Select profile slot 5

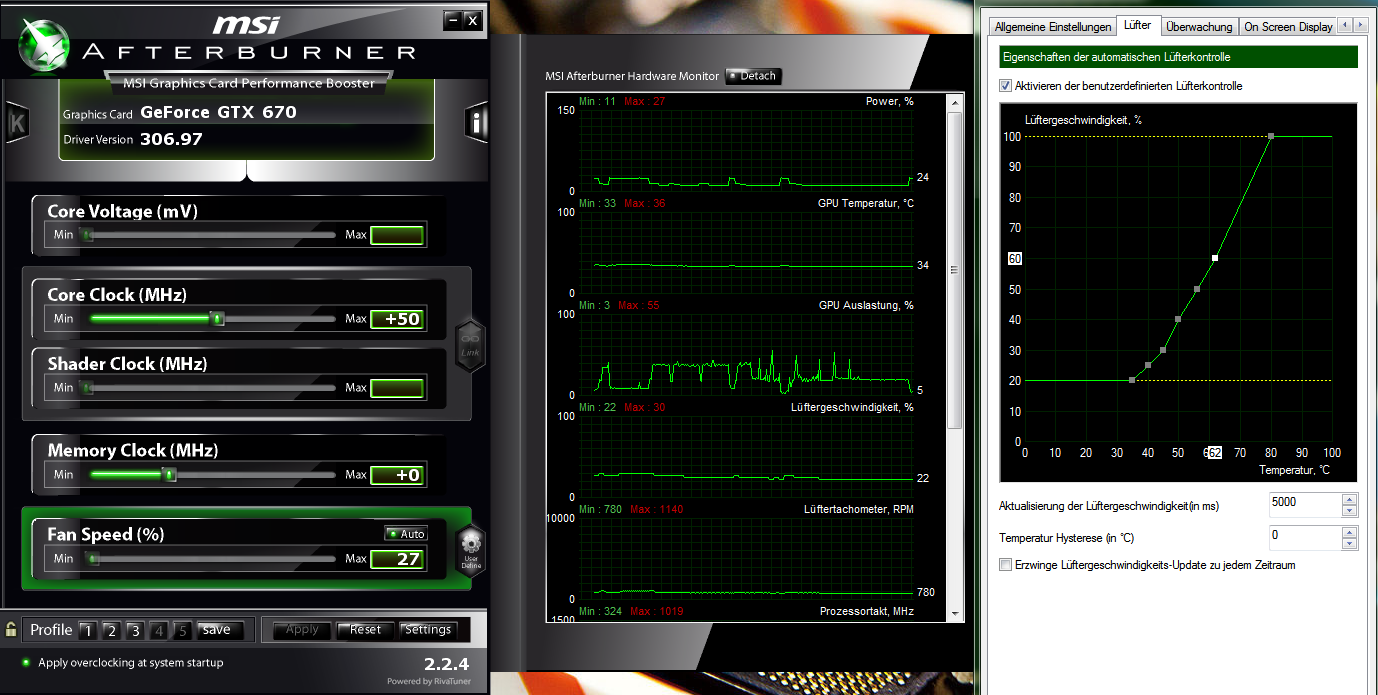coord(182,631)
